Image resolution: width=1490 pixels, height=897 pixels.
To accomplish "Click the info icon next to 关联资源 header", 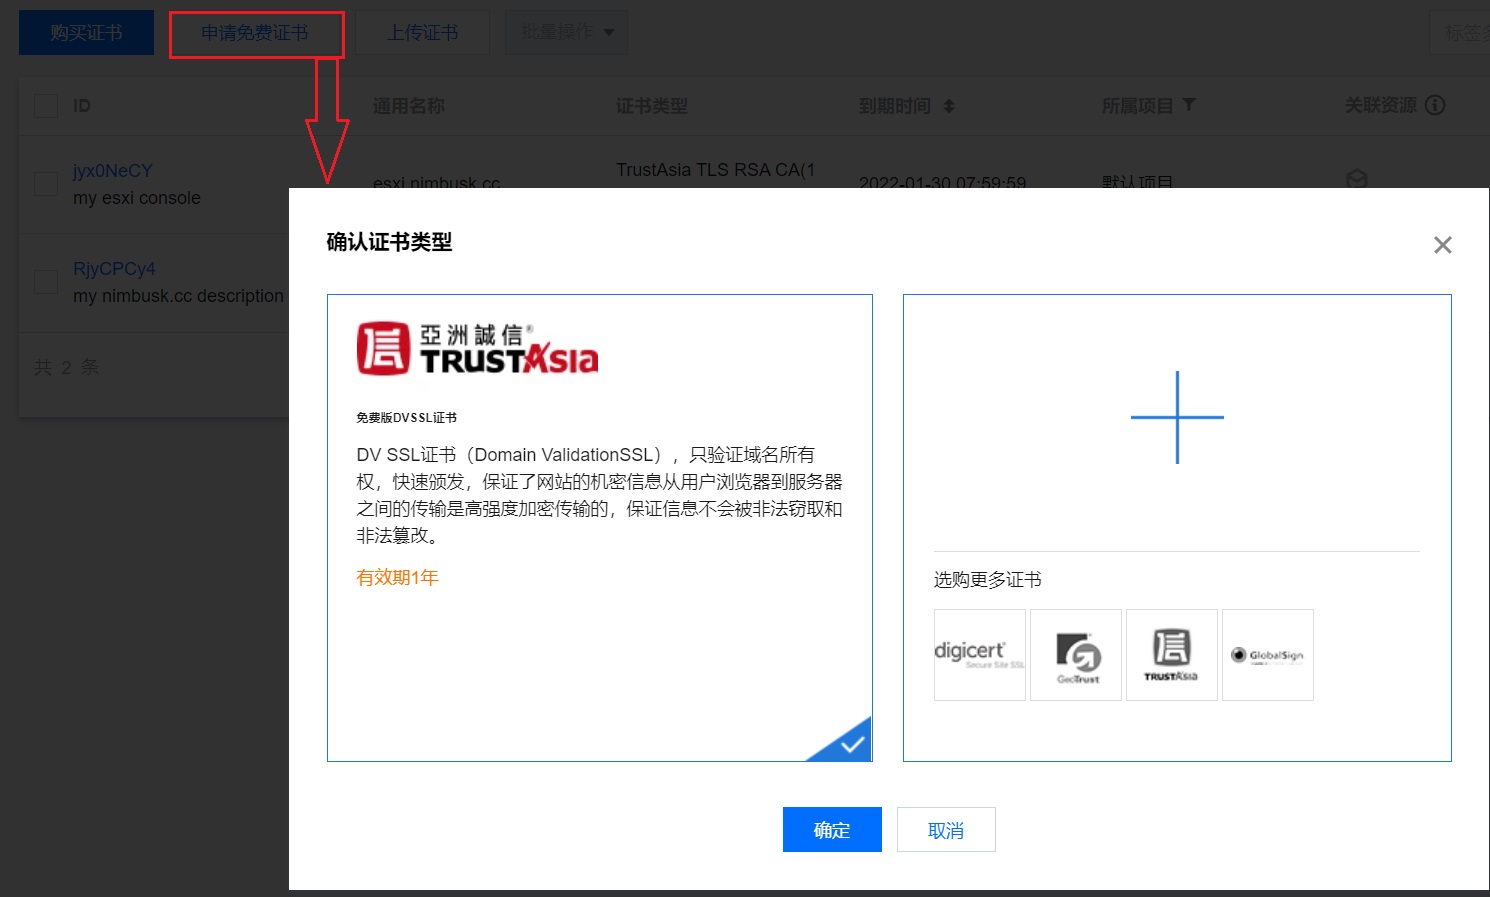I will 1437,104.
